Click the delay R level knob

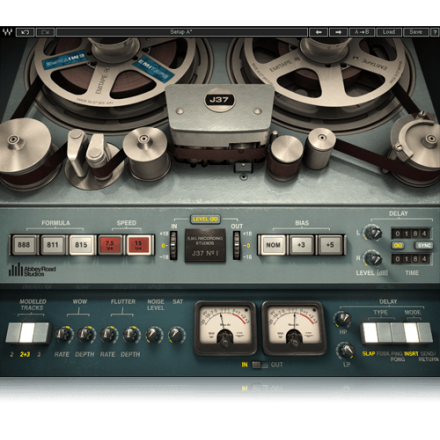372,258
